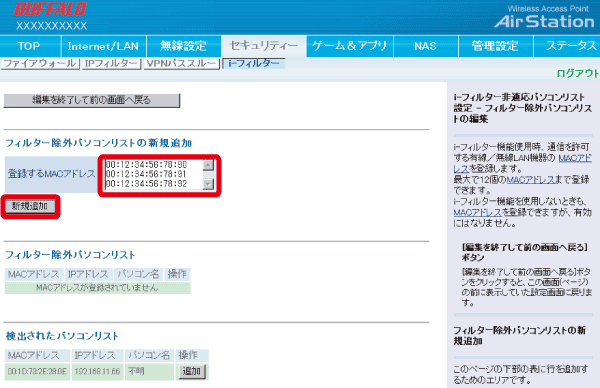The image size is (600, 388).
Task: Click the 検出されたパソコンリスト heading
Action: coord(62,336)
